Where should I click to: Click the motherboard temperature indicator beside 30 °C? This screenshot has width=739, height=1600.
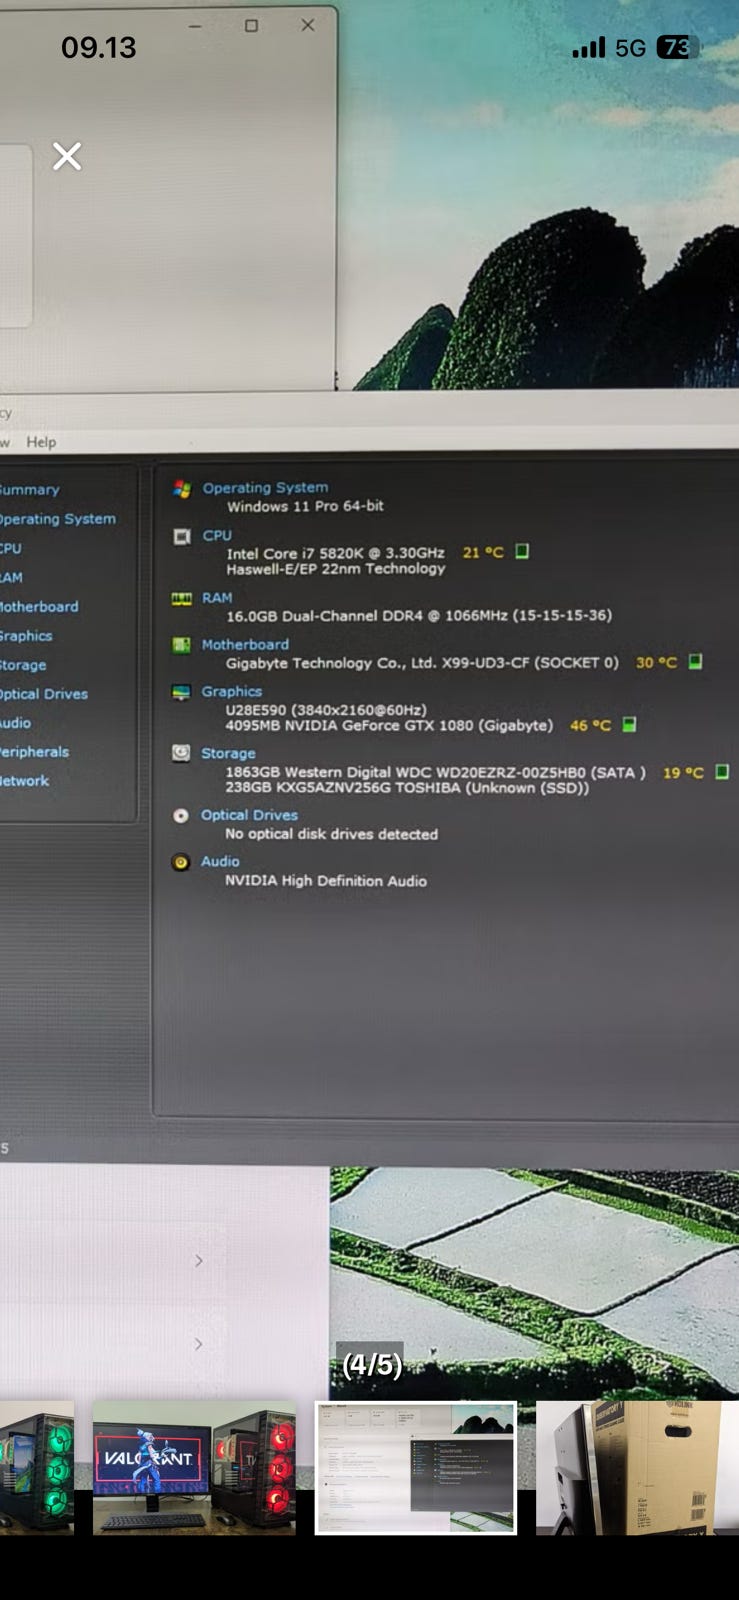coord(695,661)
